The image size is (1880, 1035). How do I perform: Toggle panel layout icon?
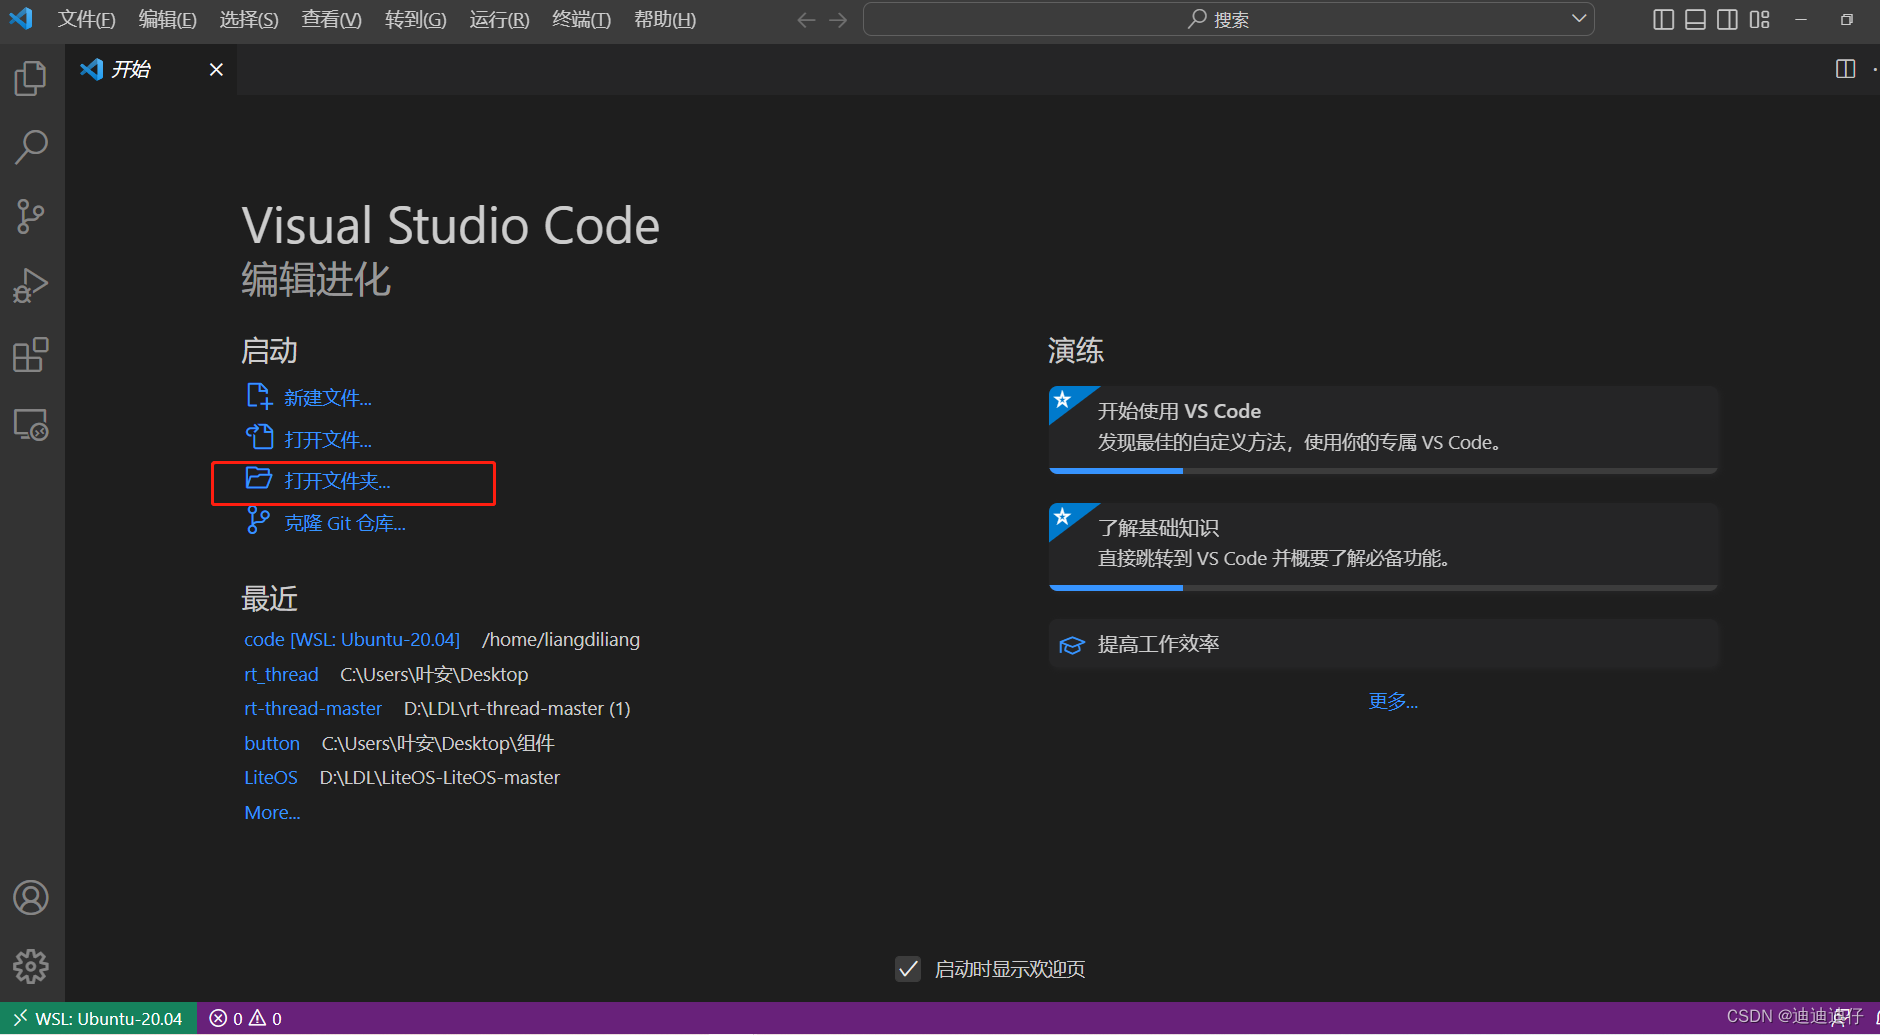pos(1695,20)
